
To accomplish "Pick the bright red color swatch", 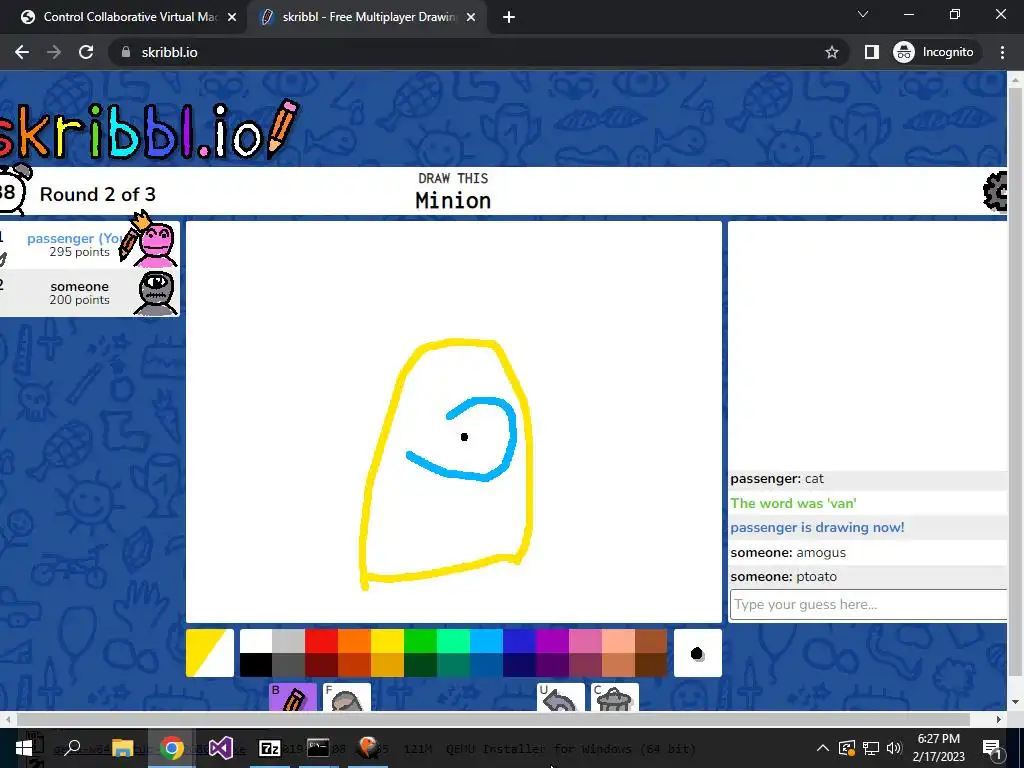I will pos(321,641).
